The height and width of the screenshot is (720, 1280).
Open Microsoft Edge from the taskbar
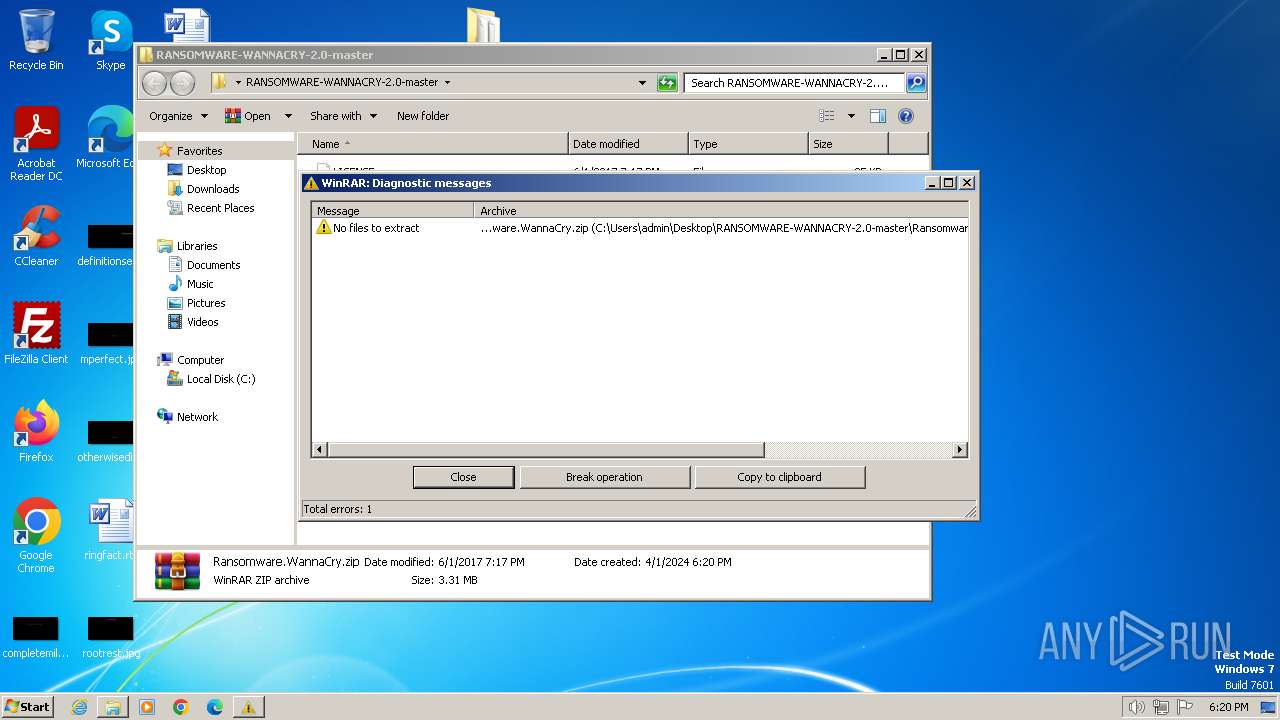tap(215, 707)
